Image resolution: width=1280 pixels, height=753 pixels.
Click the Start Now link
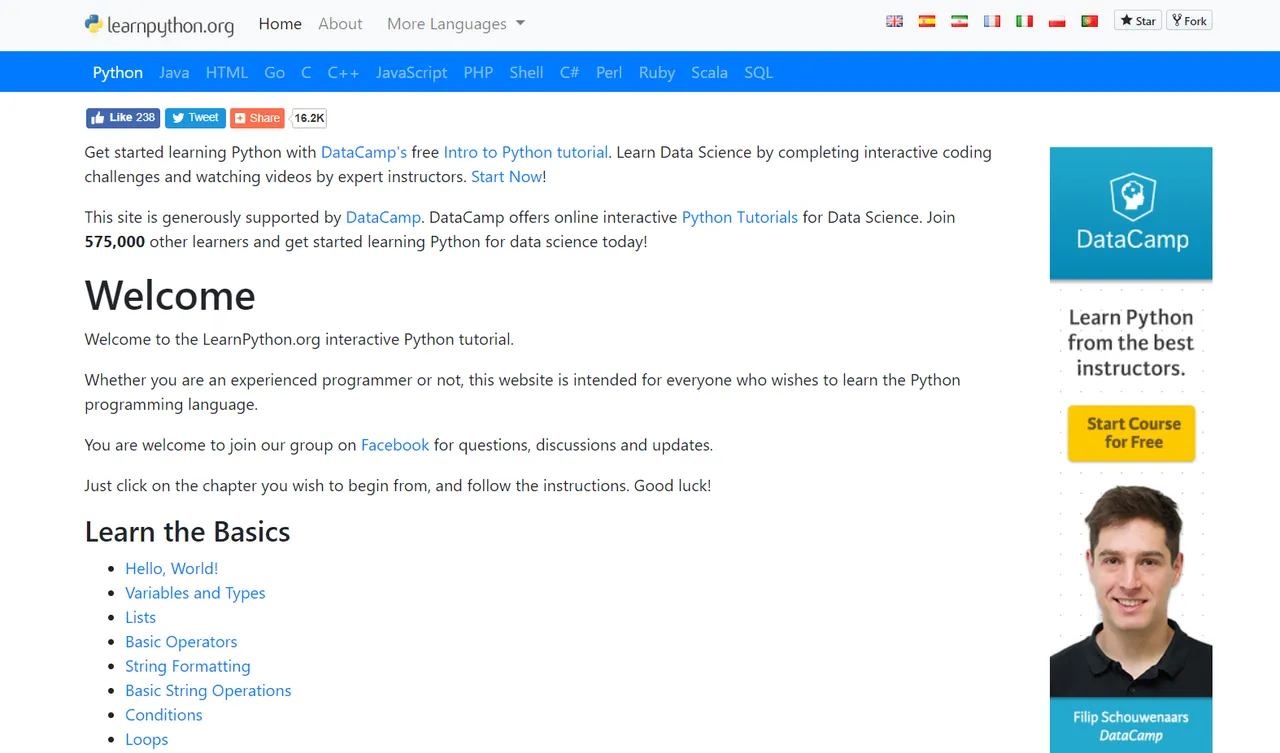[506, 176]
